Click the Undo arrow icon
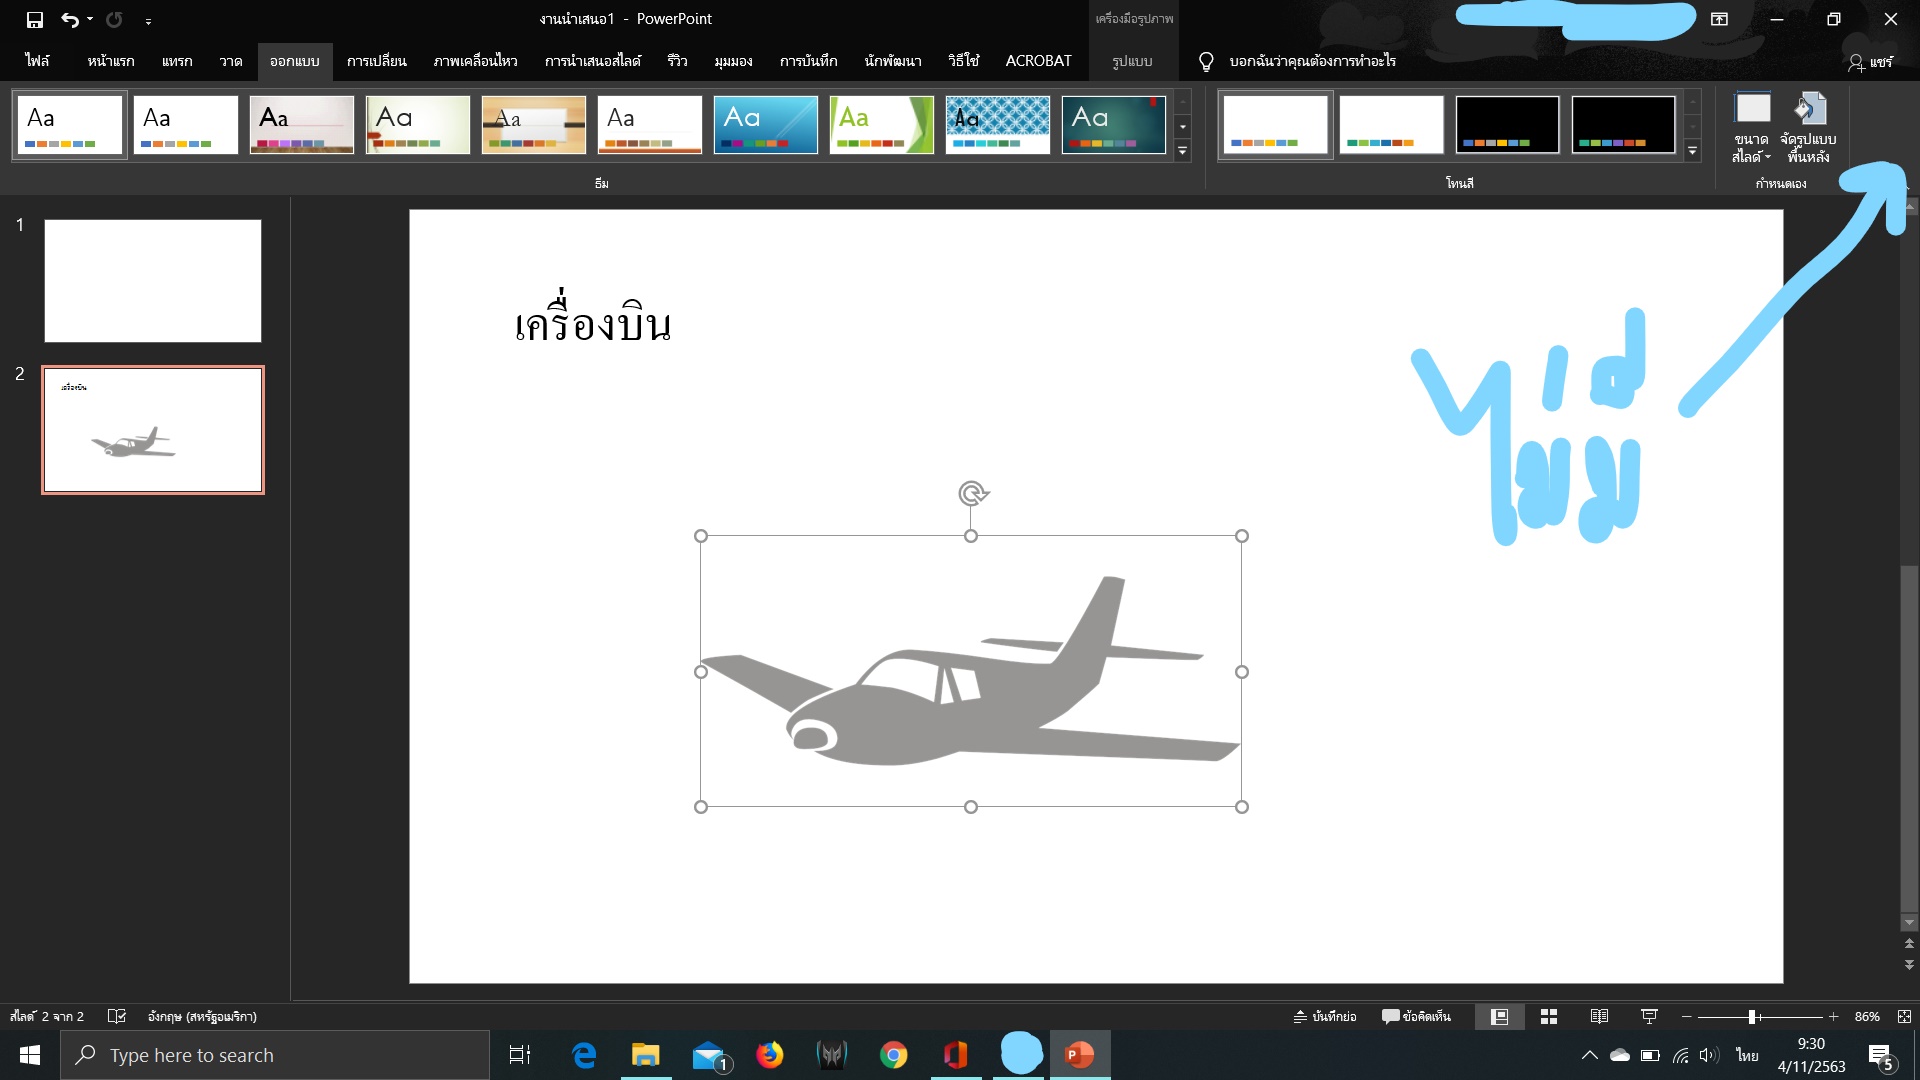The width and height of the screenshot is (1920, 1080). pos(69,19)
